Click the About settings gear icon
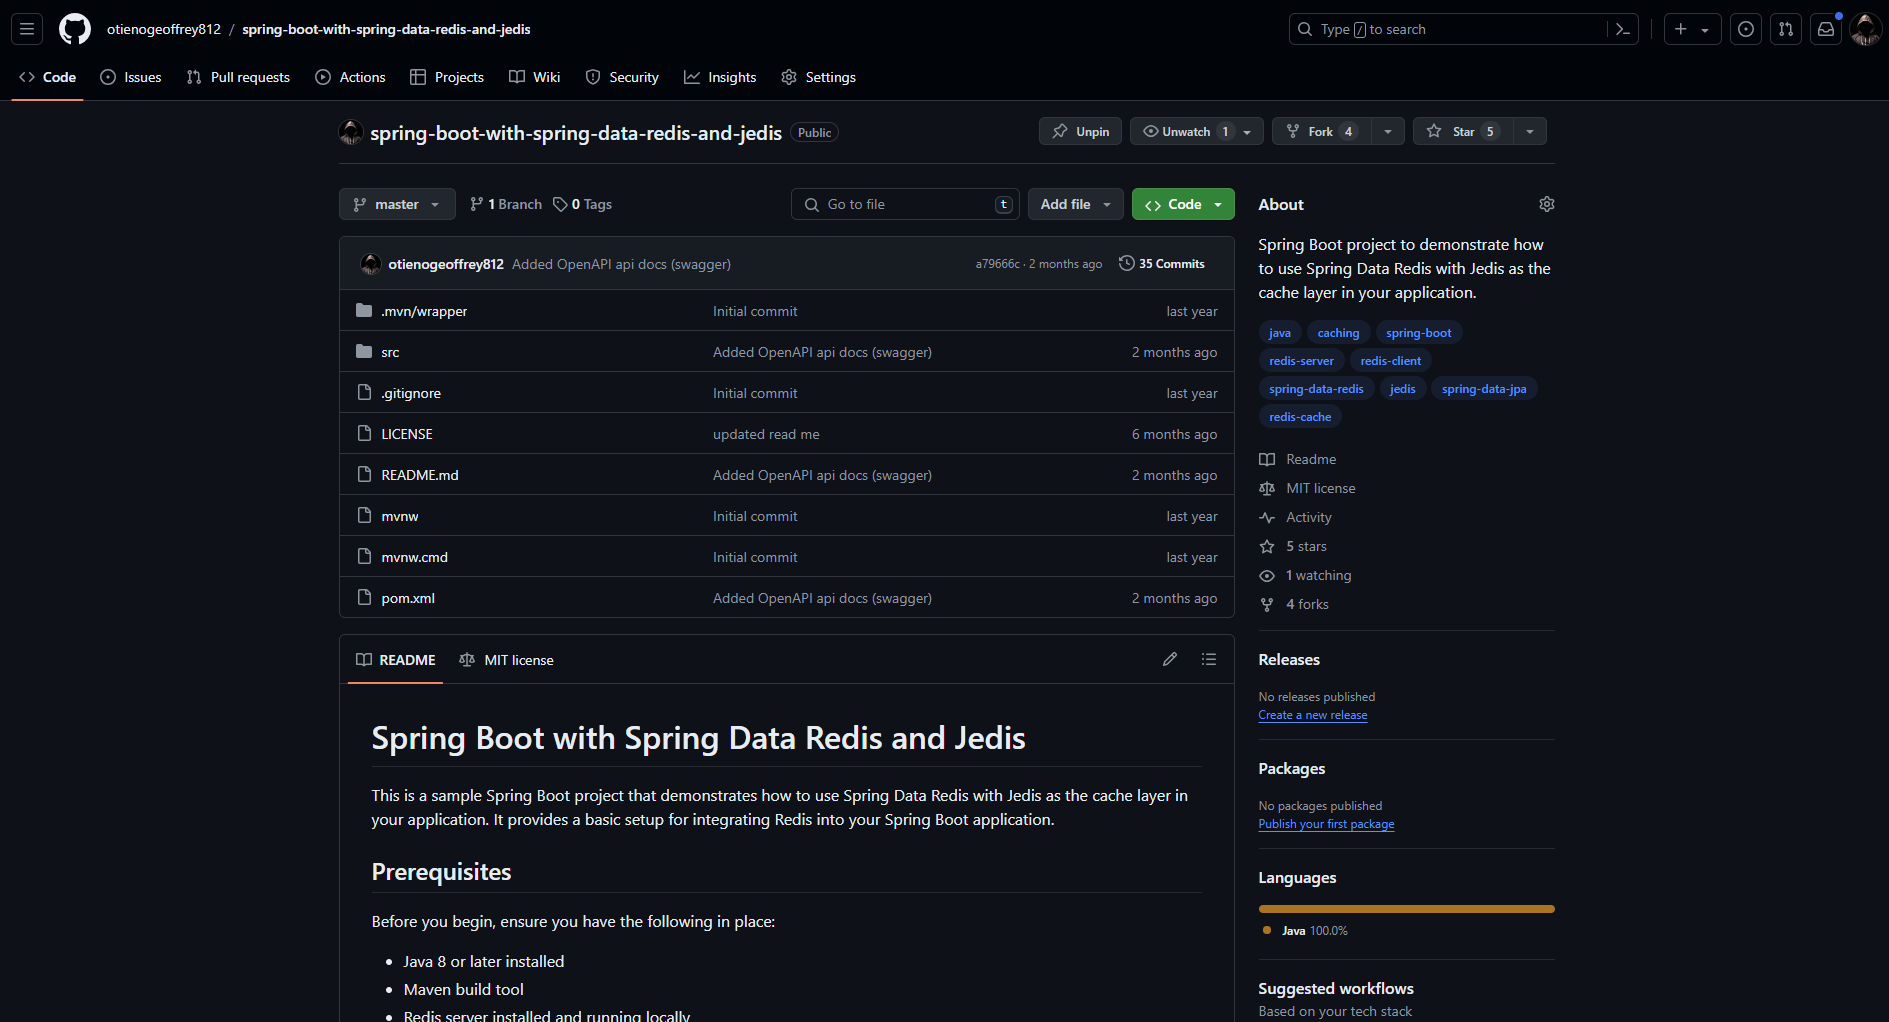1889x1022 pixels. (x=1546, y=204)
